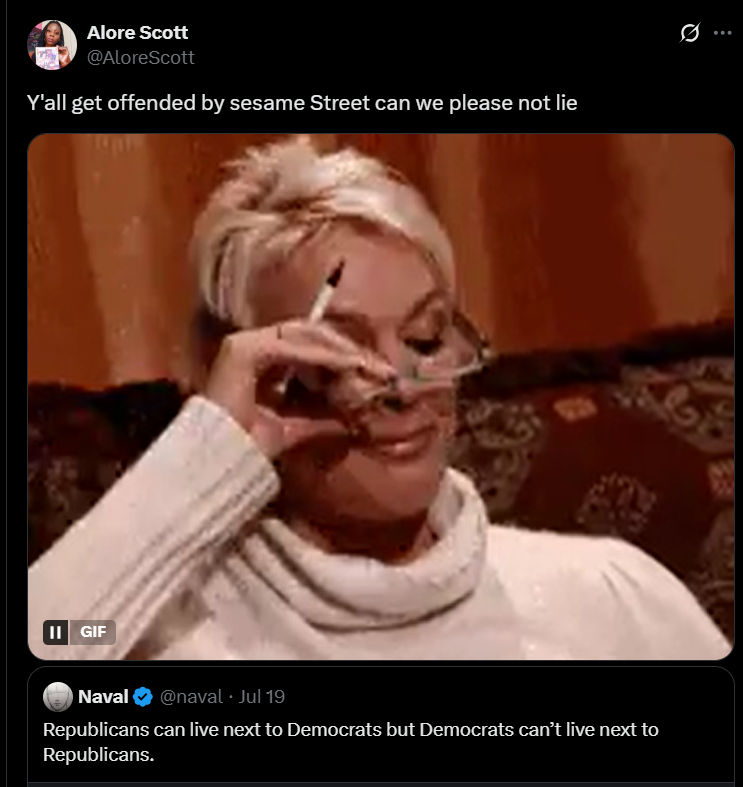Screen dimensions: 743x787
Task: Open Alore Scott's profile picture
Action: pos(52,45)
